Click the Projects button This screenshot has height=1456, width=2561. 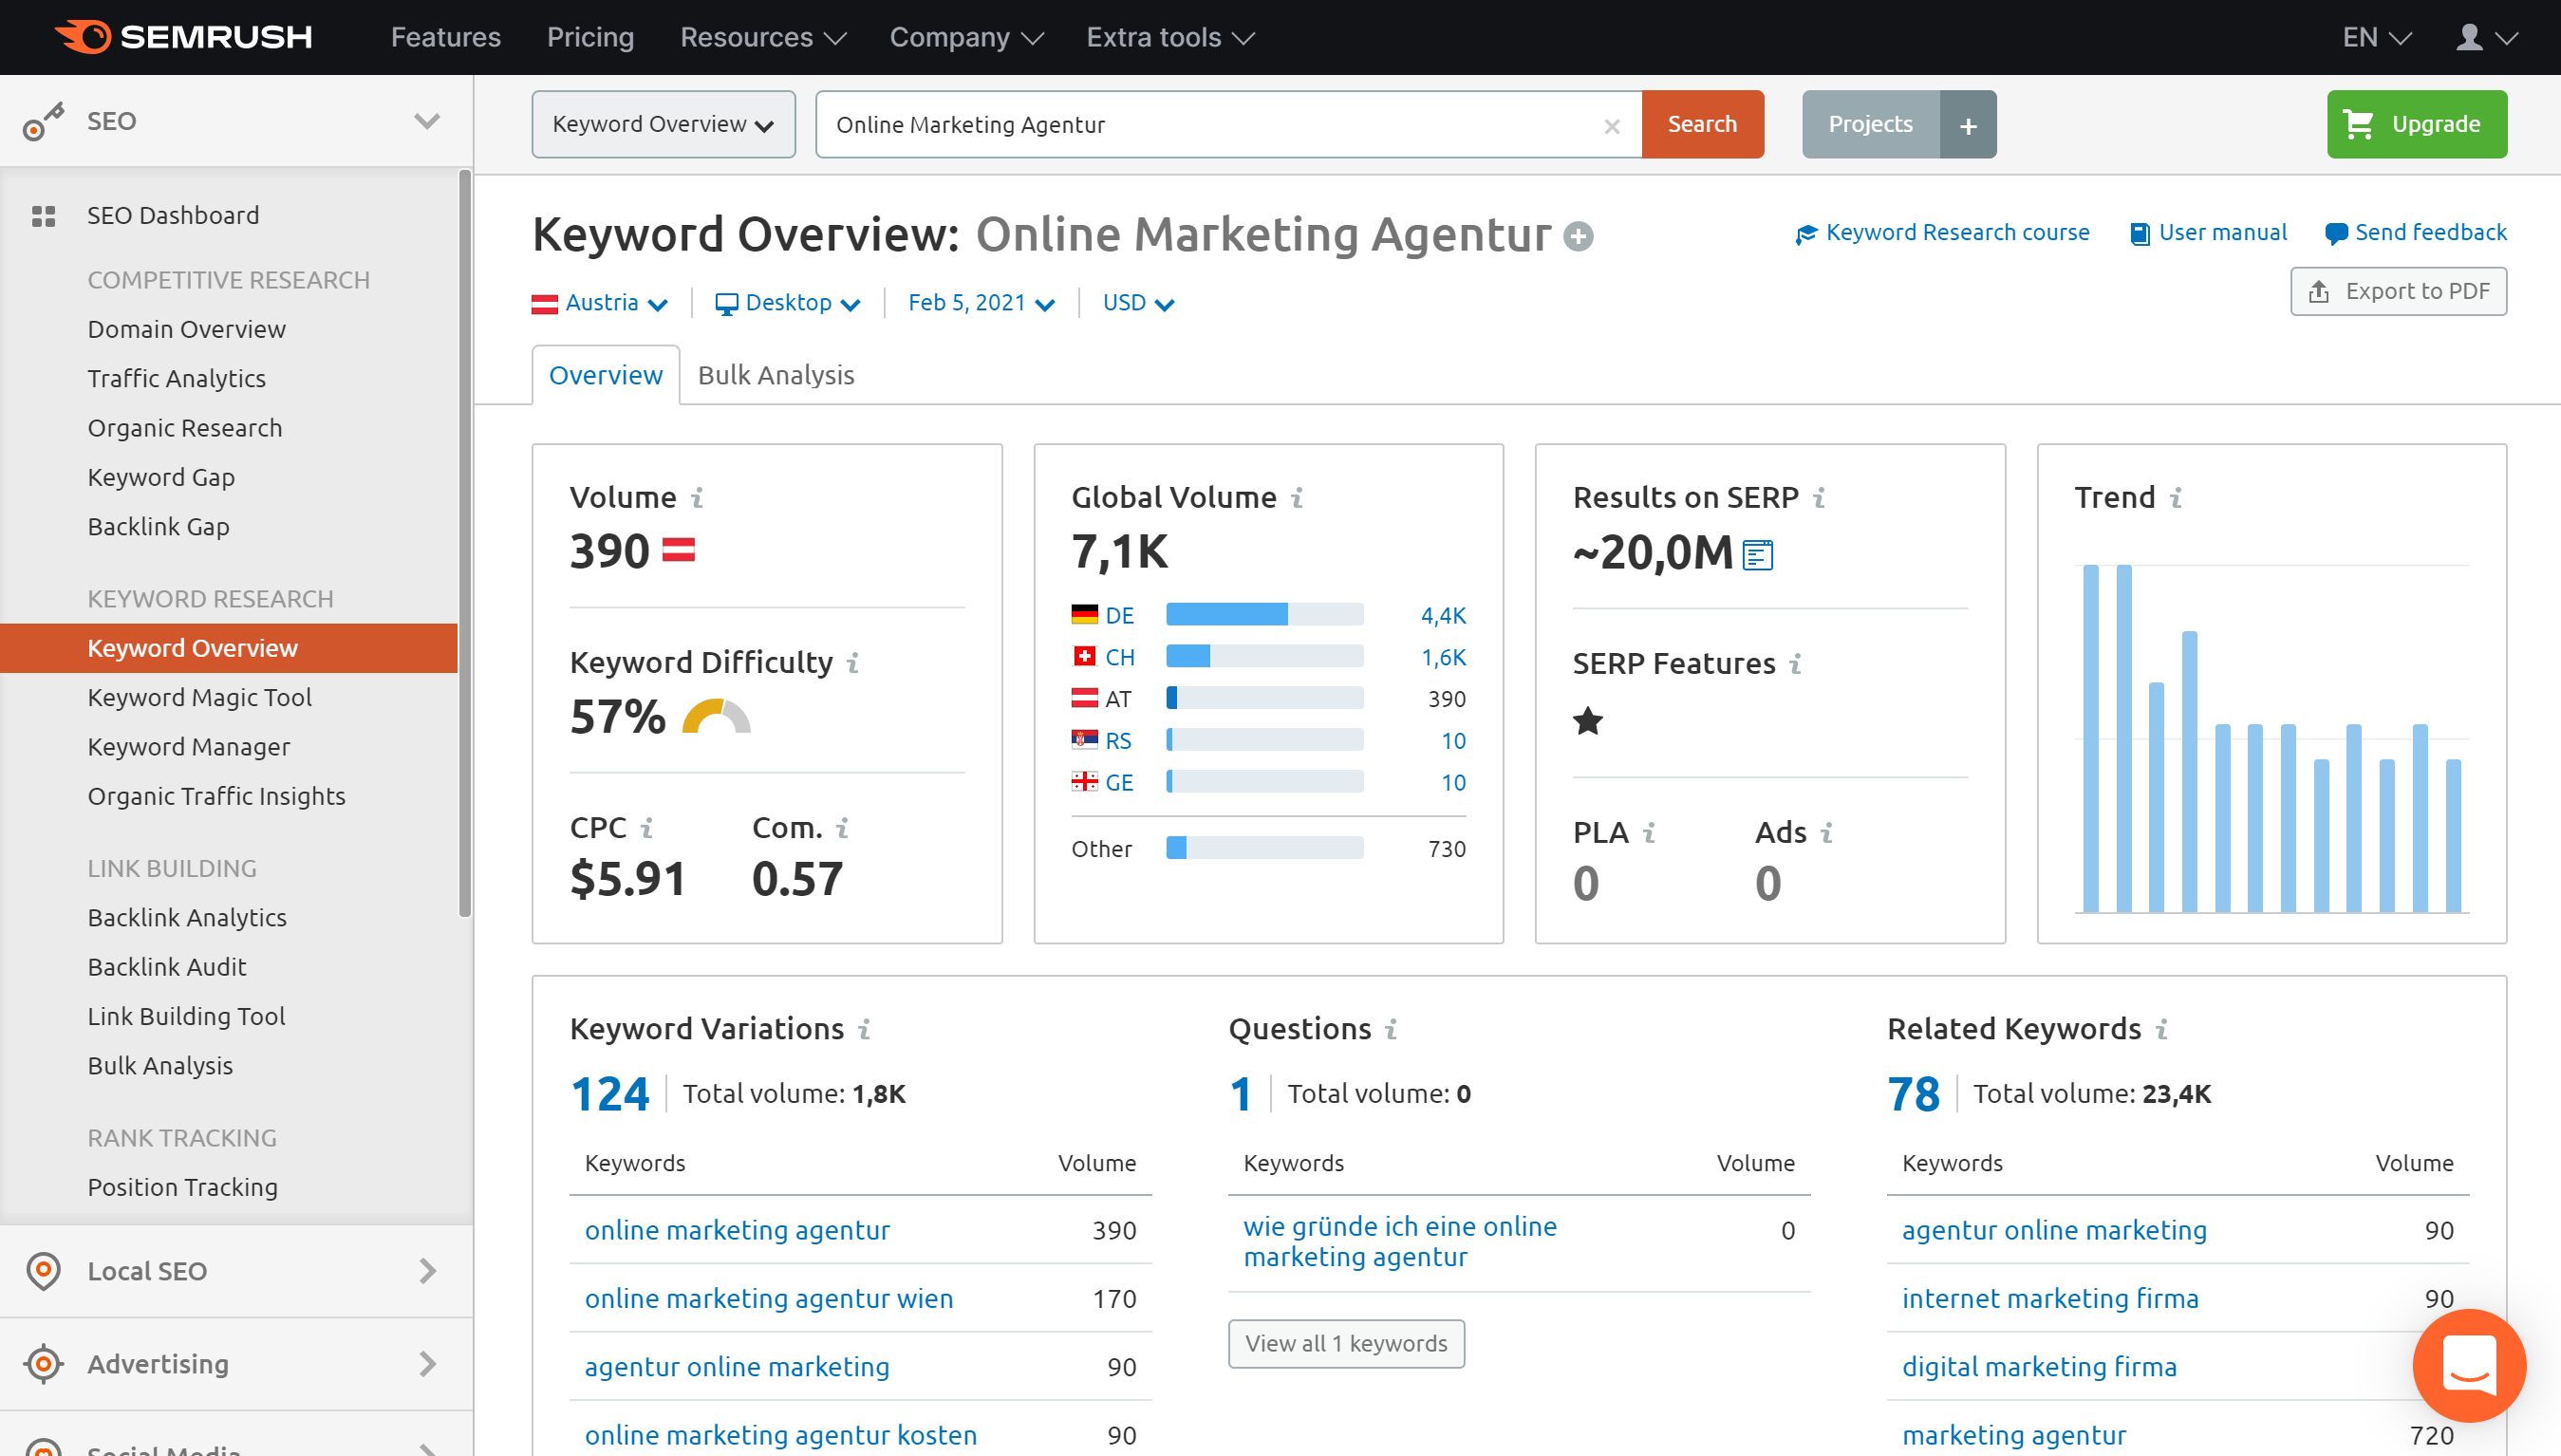click(1870, 124)
